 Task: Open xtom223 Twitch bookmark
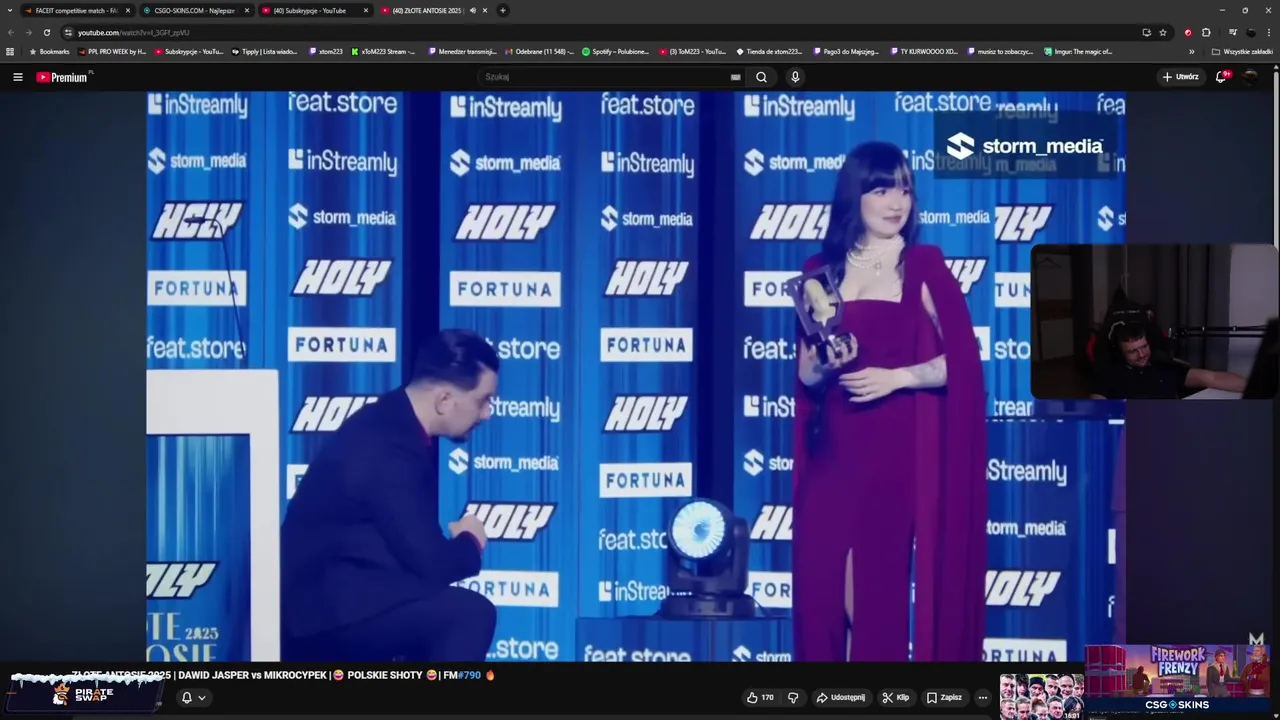[326, 51]
